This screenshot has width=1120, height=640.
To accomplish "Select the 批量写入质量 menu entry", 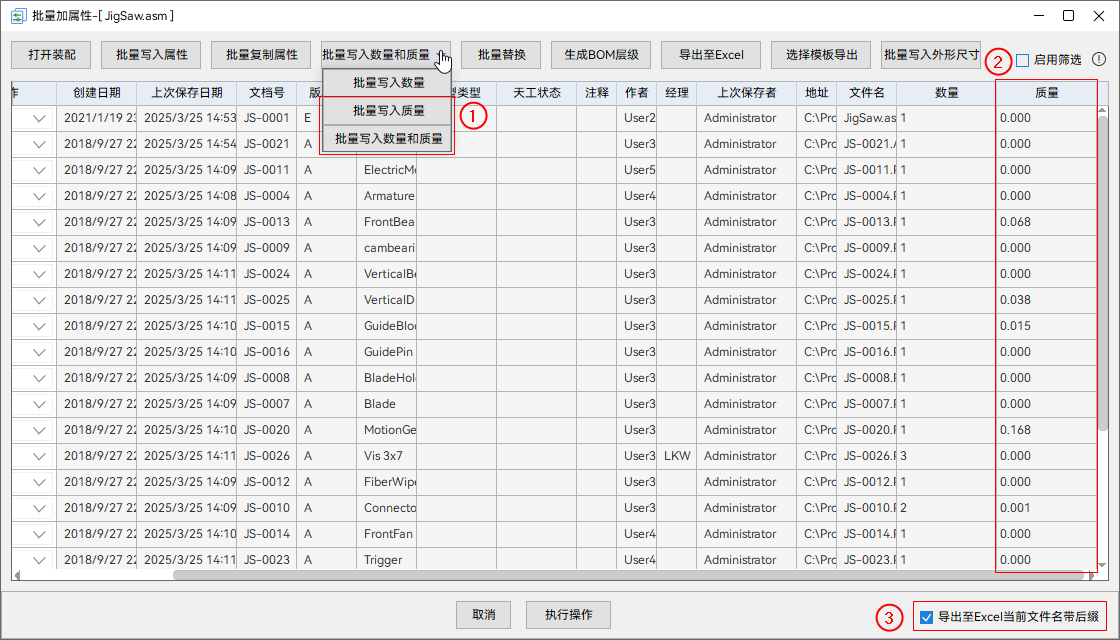I will pyautogui.click(x=387, y=111).
